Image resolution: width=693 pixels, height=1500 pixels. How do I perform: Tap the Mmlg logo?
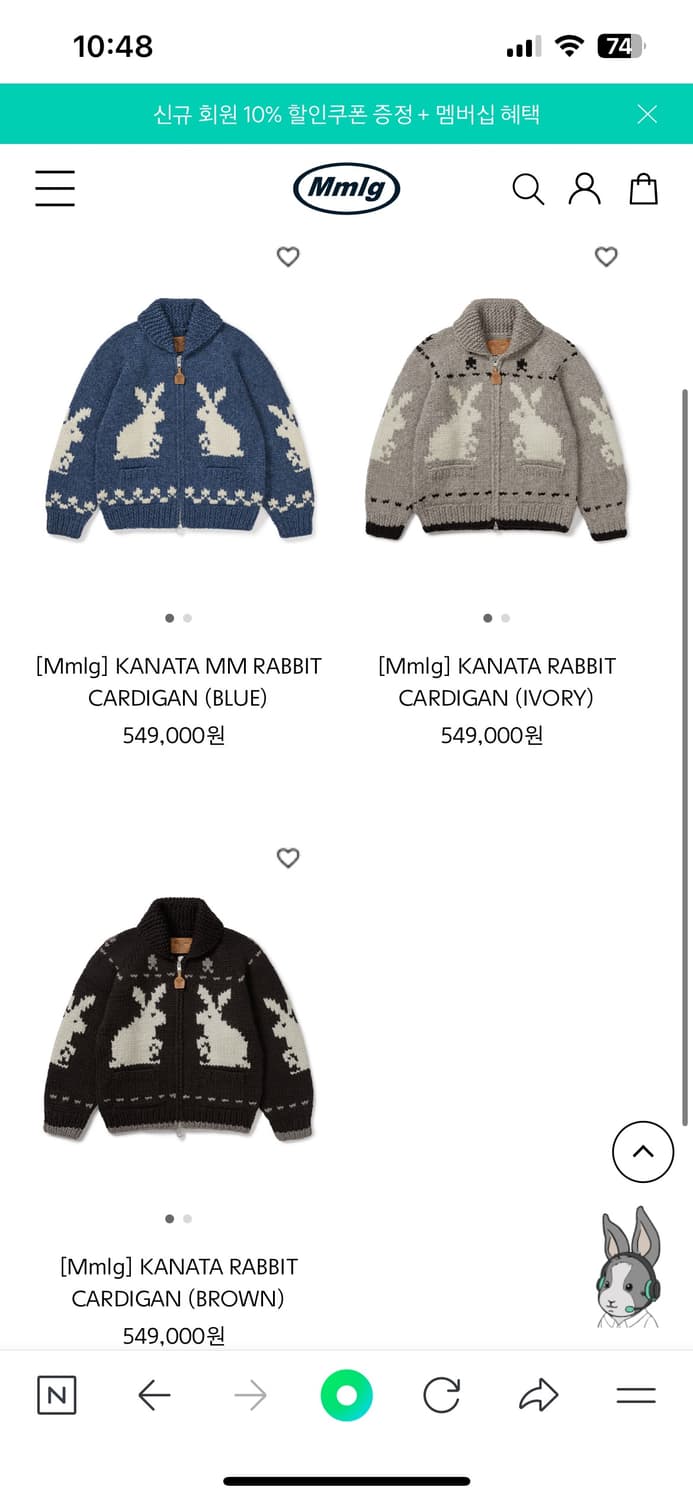(347, 188)
